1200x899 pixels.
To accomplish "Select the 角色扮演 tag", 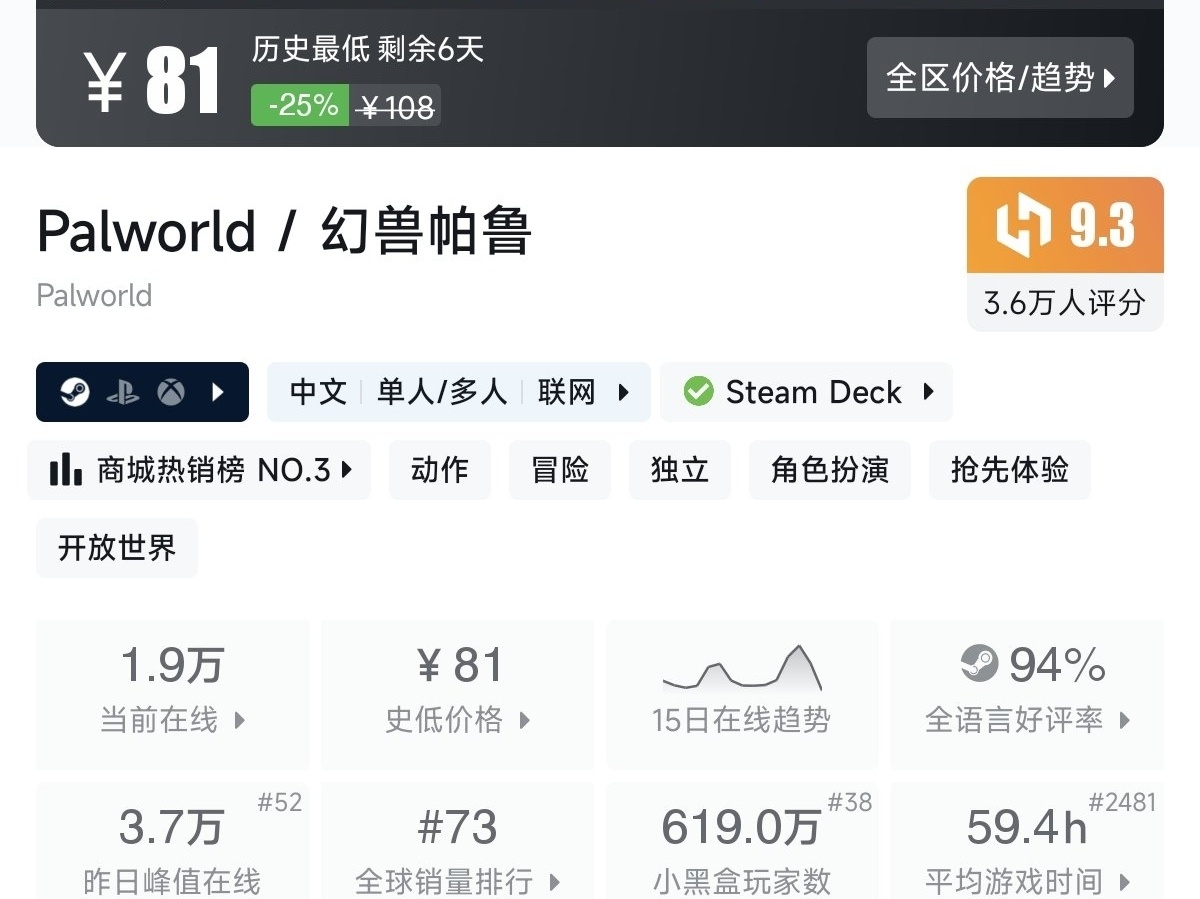I will tap(830, 470).
